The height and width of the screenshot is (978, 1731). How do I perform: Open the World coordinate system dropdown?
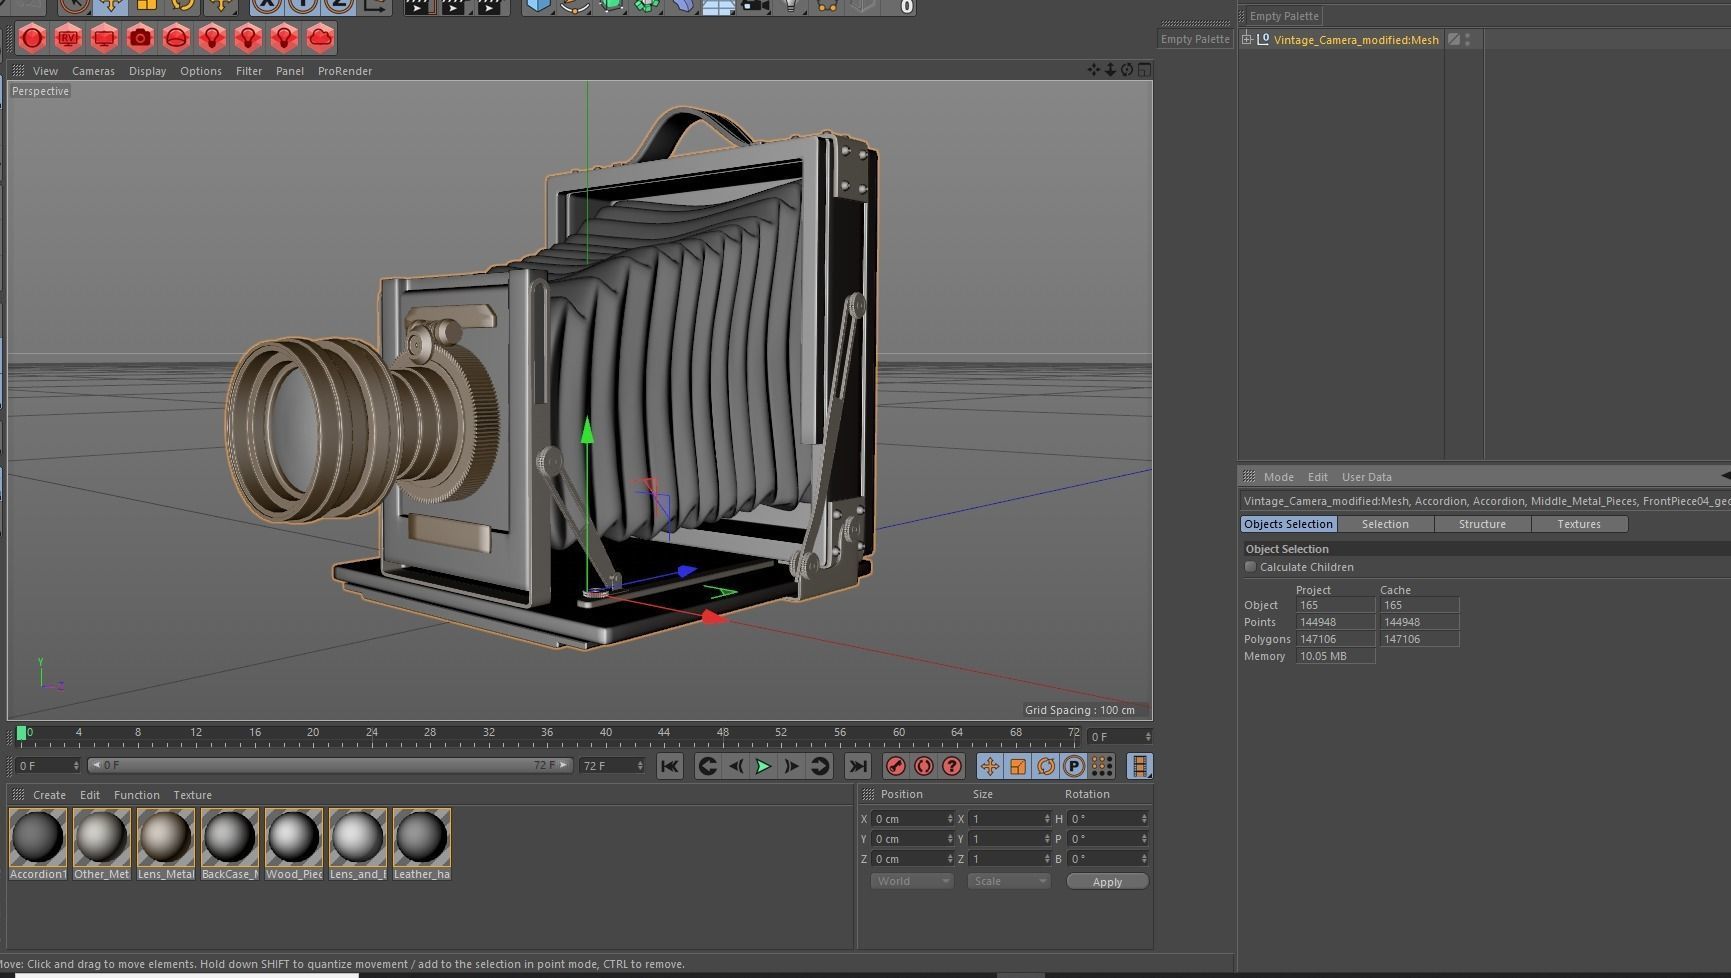912,881
